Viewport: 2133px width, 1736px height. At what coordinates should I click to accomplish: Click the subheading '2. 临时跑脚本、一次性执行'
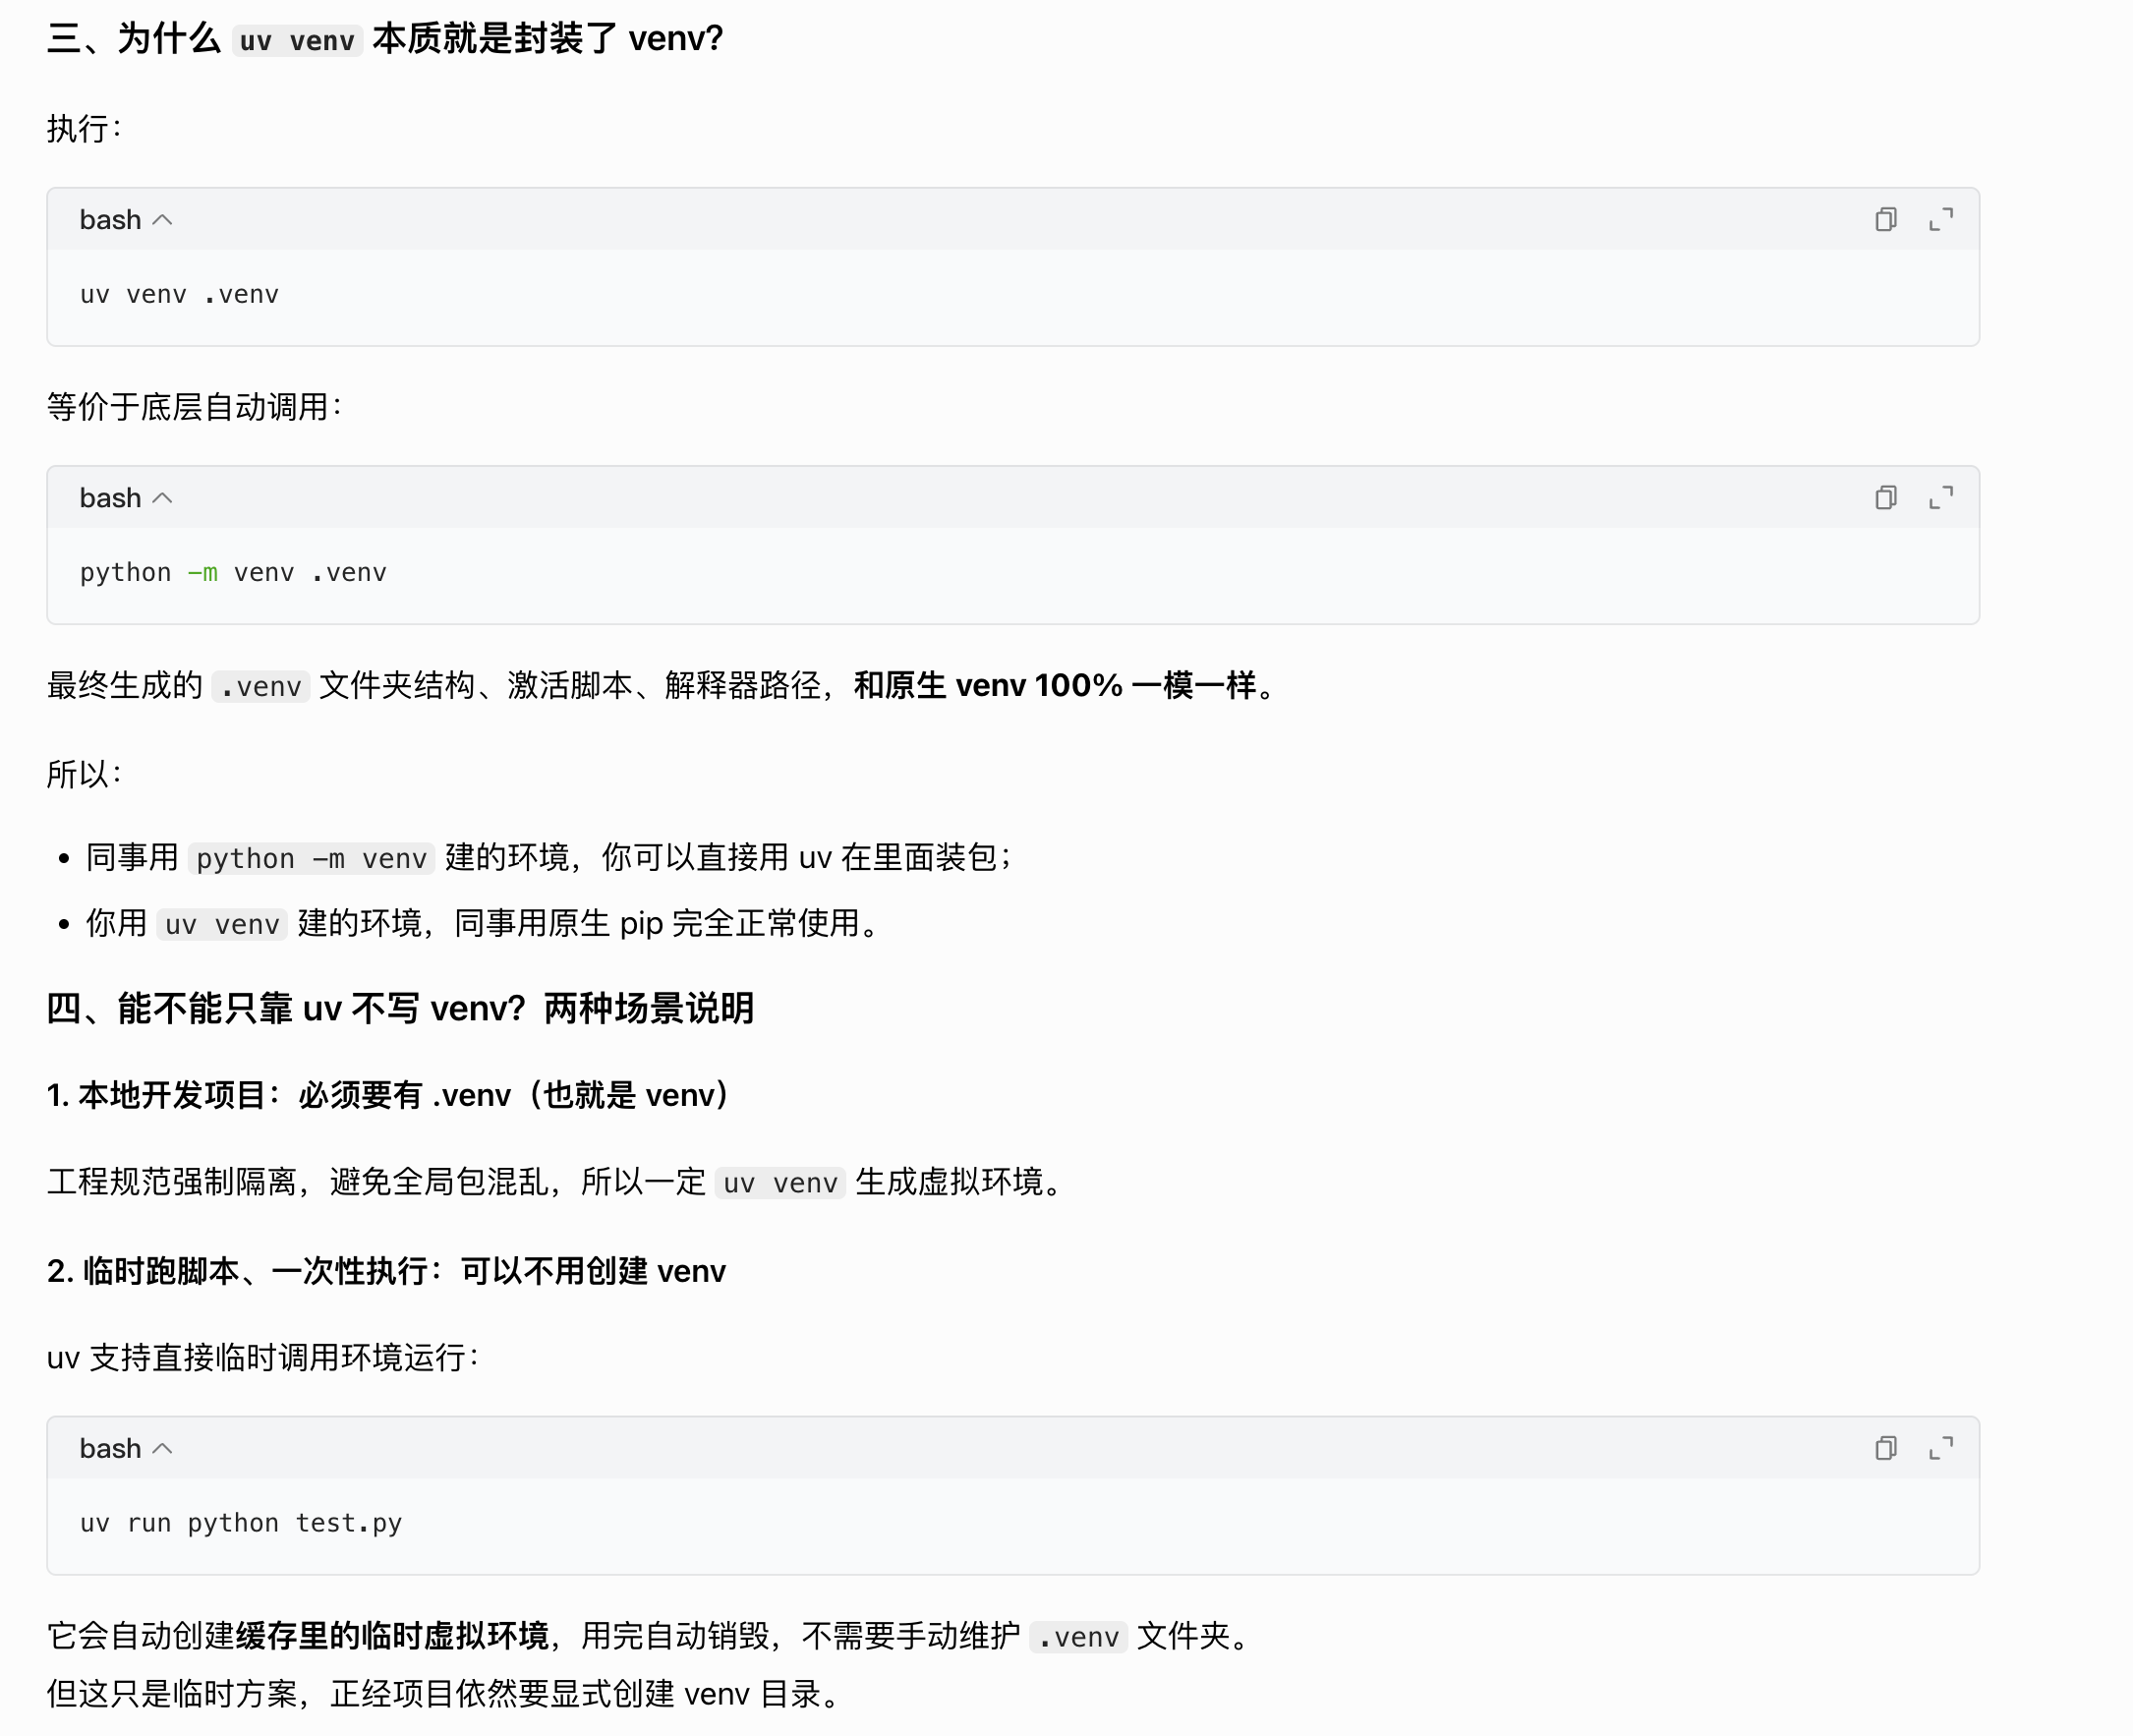click(386, 1271)
